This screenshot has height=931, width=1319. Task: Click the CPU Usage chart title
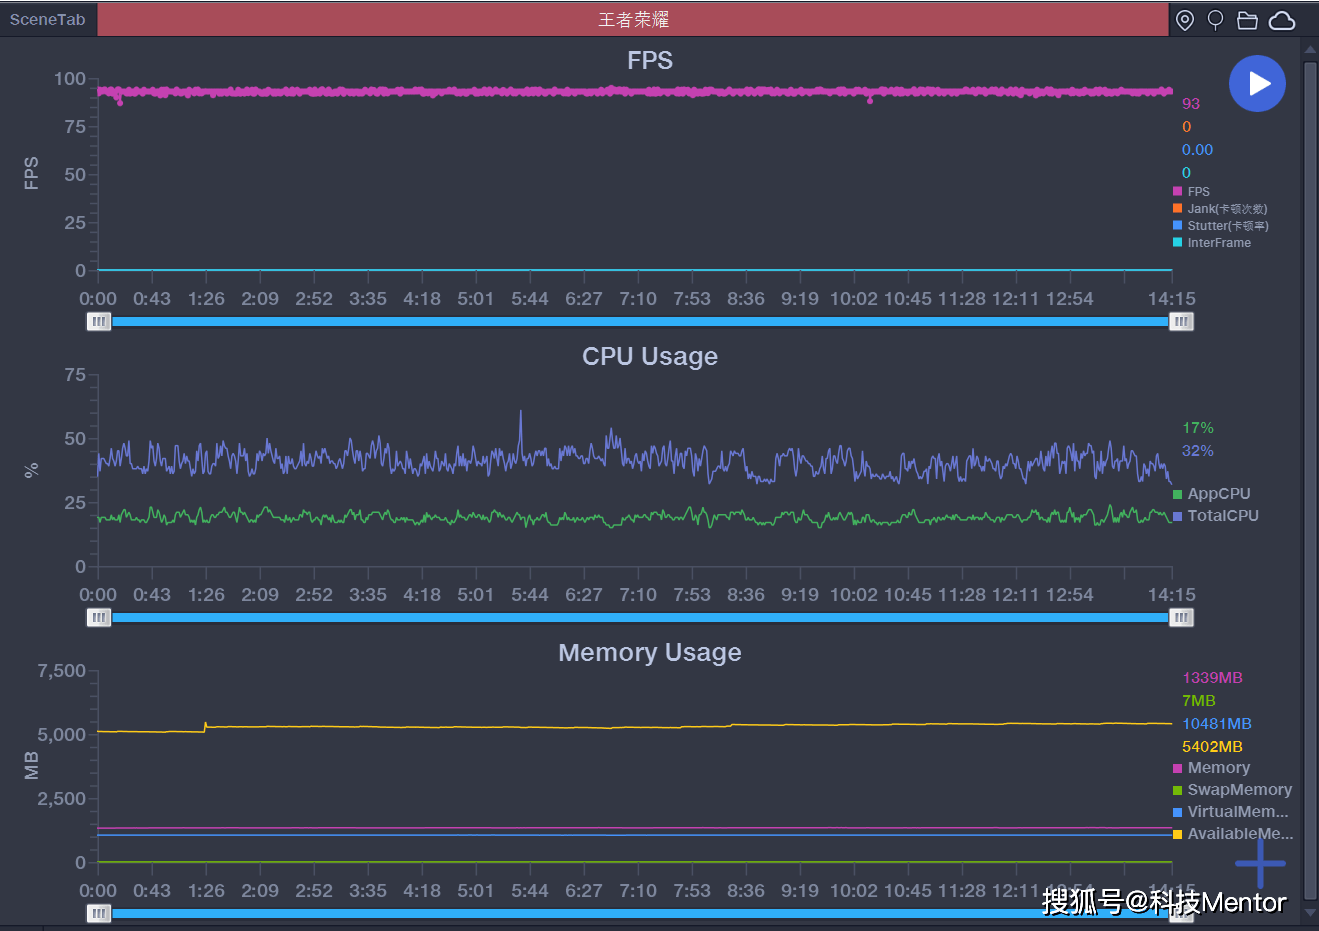[x=650, y=356]
